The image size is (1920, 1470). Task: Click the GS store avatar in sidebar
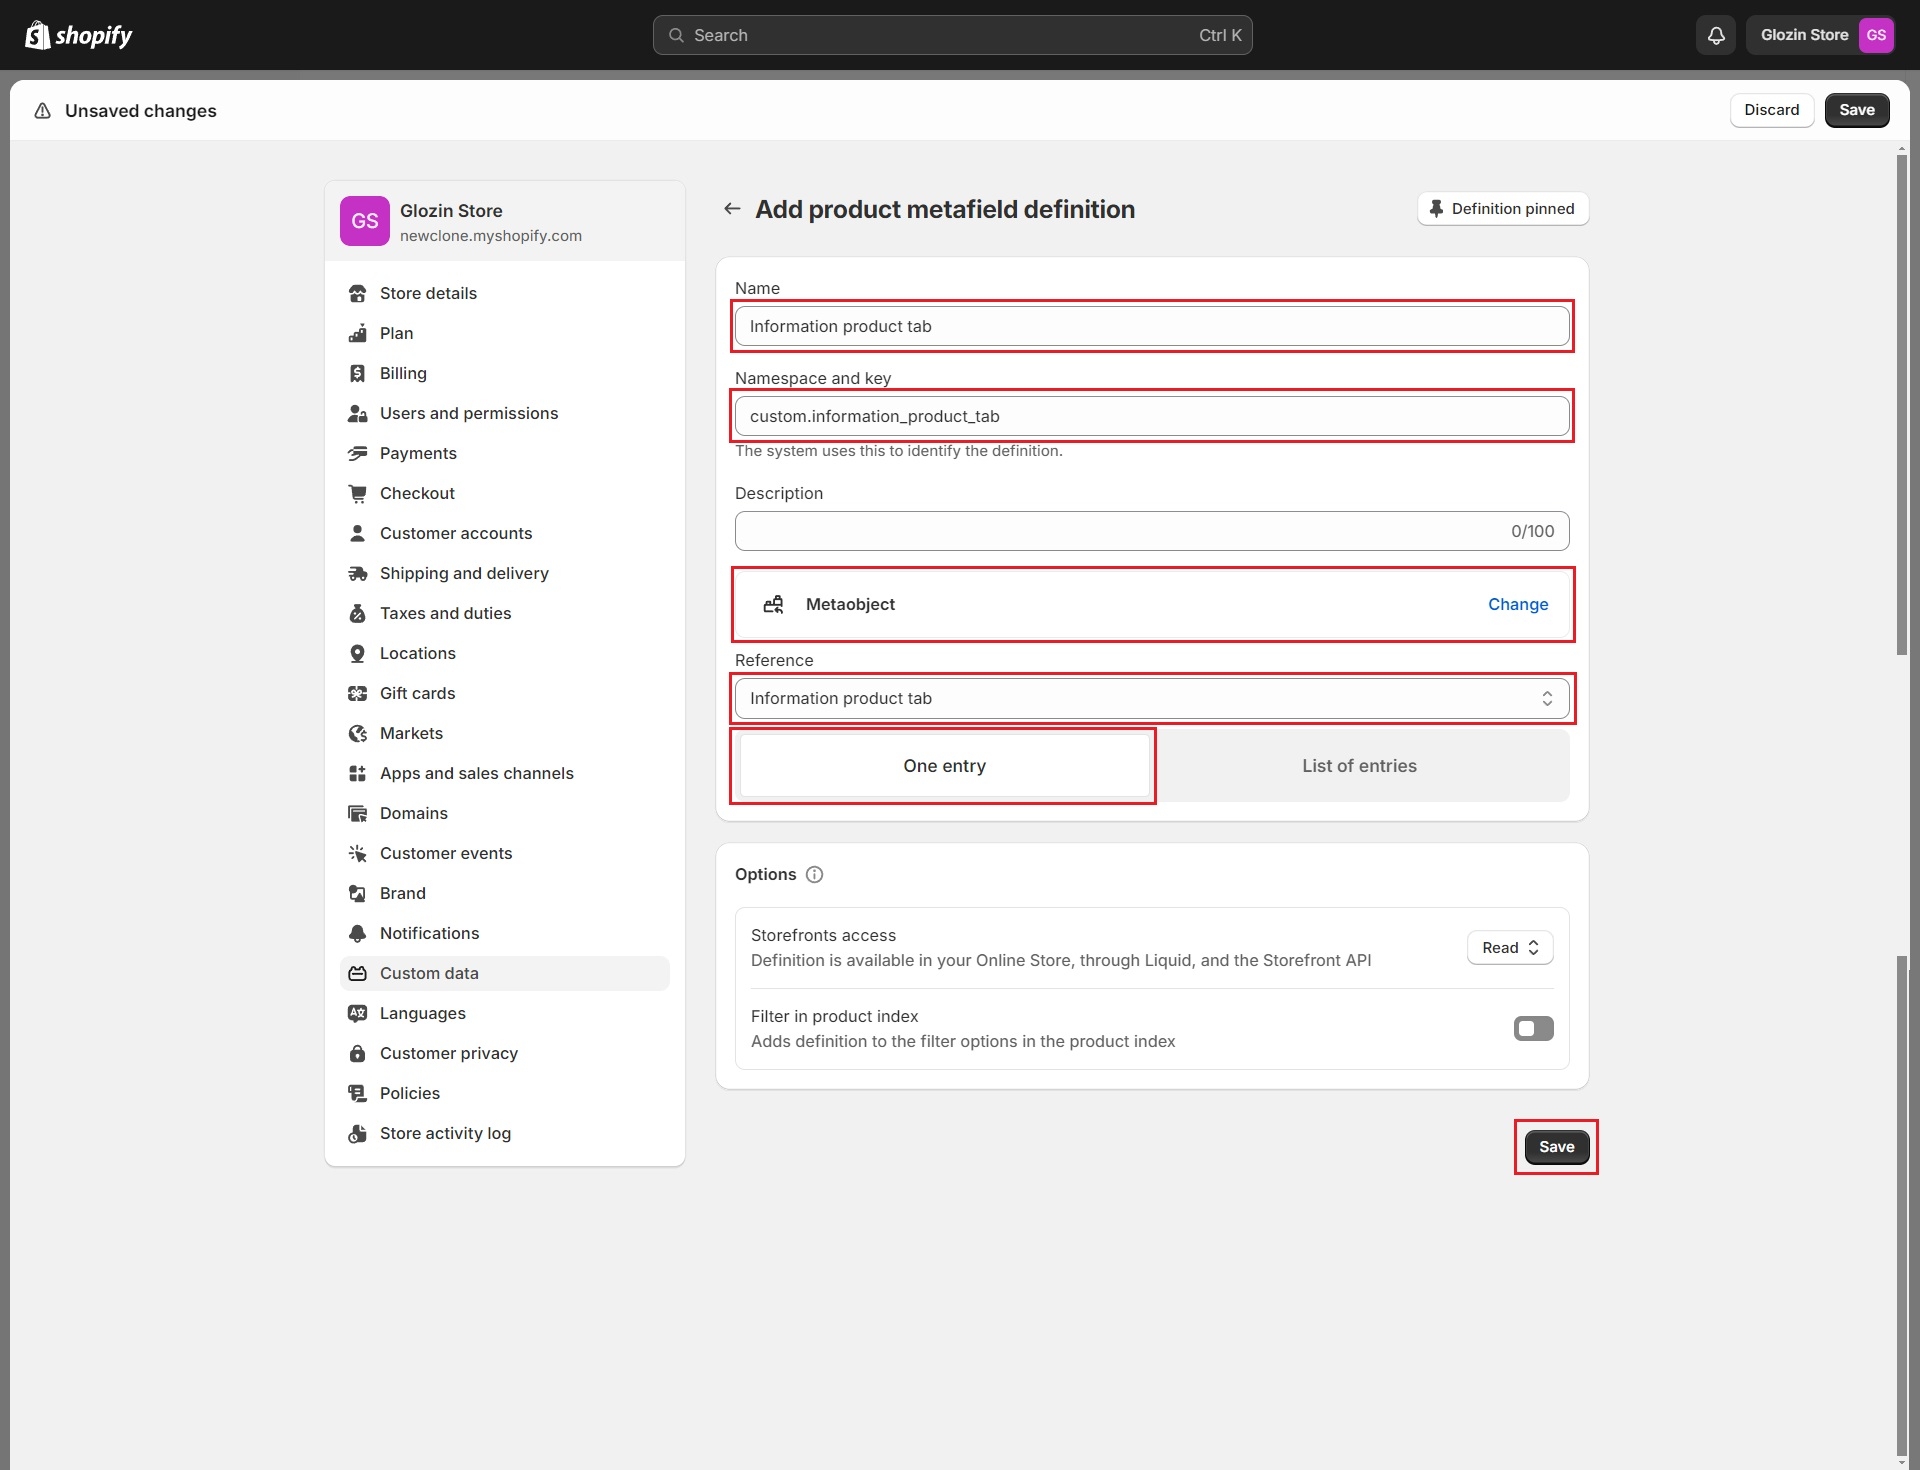[364, 221]
